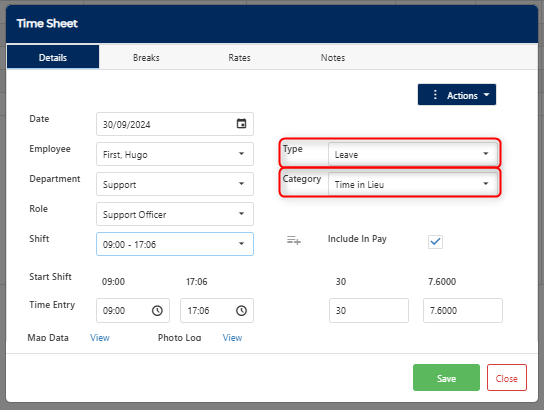The image size is (544, 410).
Task: Expand the Shift dropdown 09:00 - 17:06
Action: tap(175, 244)
